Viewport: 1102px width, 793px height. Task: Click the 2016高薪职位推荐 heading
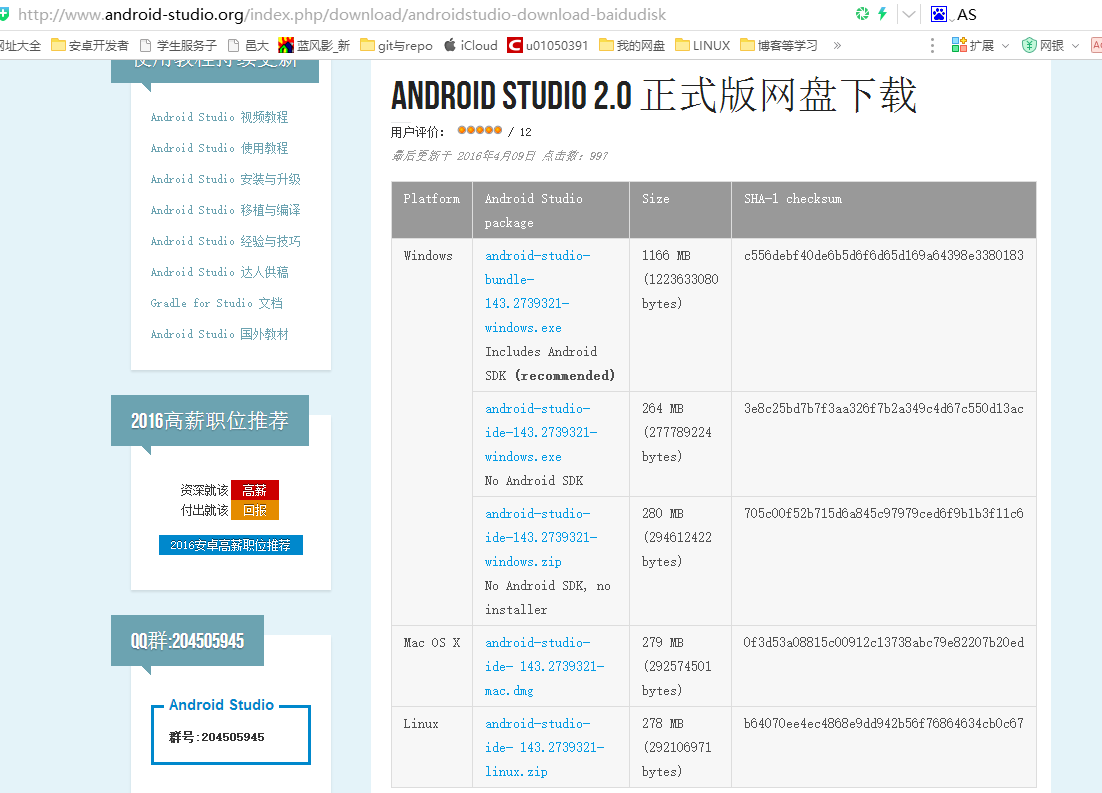209,420
